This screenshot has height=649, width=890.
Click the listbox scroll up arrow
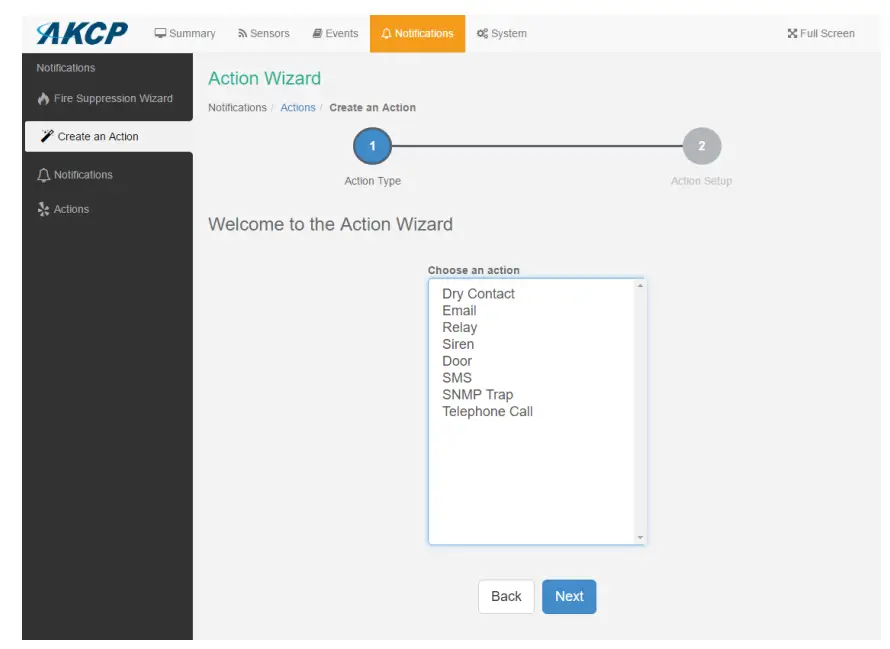pyautogui.click(x=640, y=286)
